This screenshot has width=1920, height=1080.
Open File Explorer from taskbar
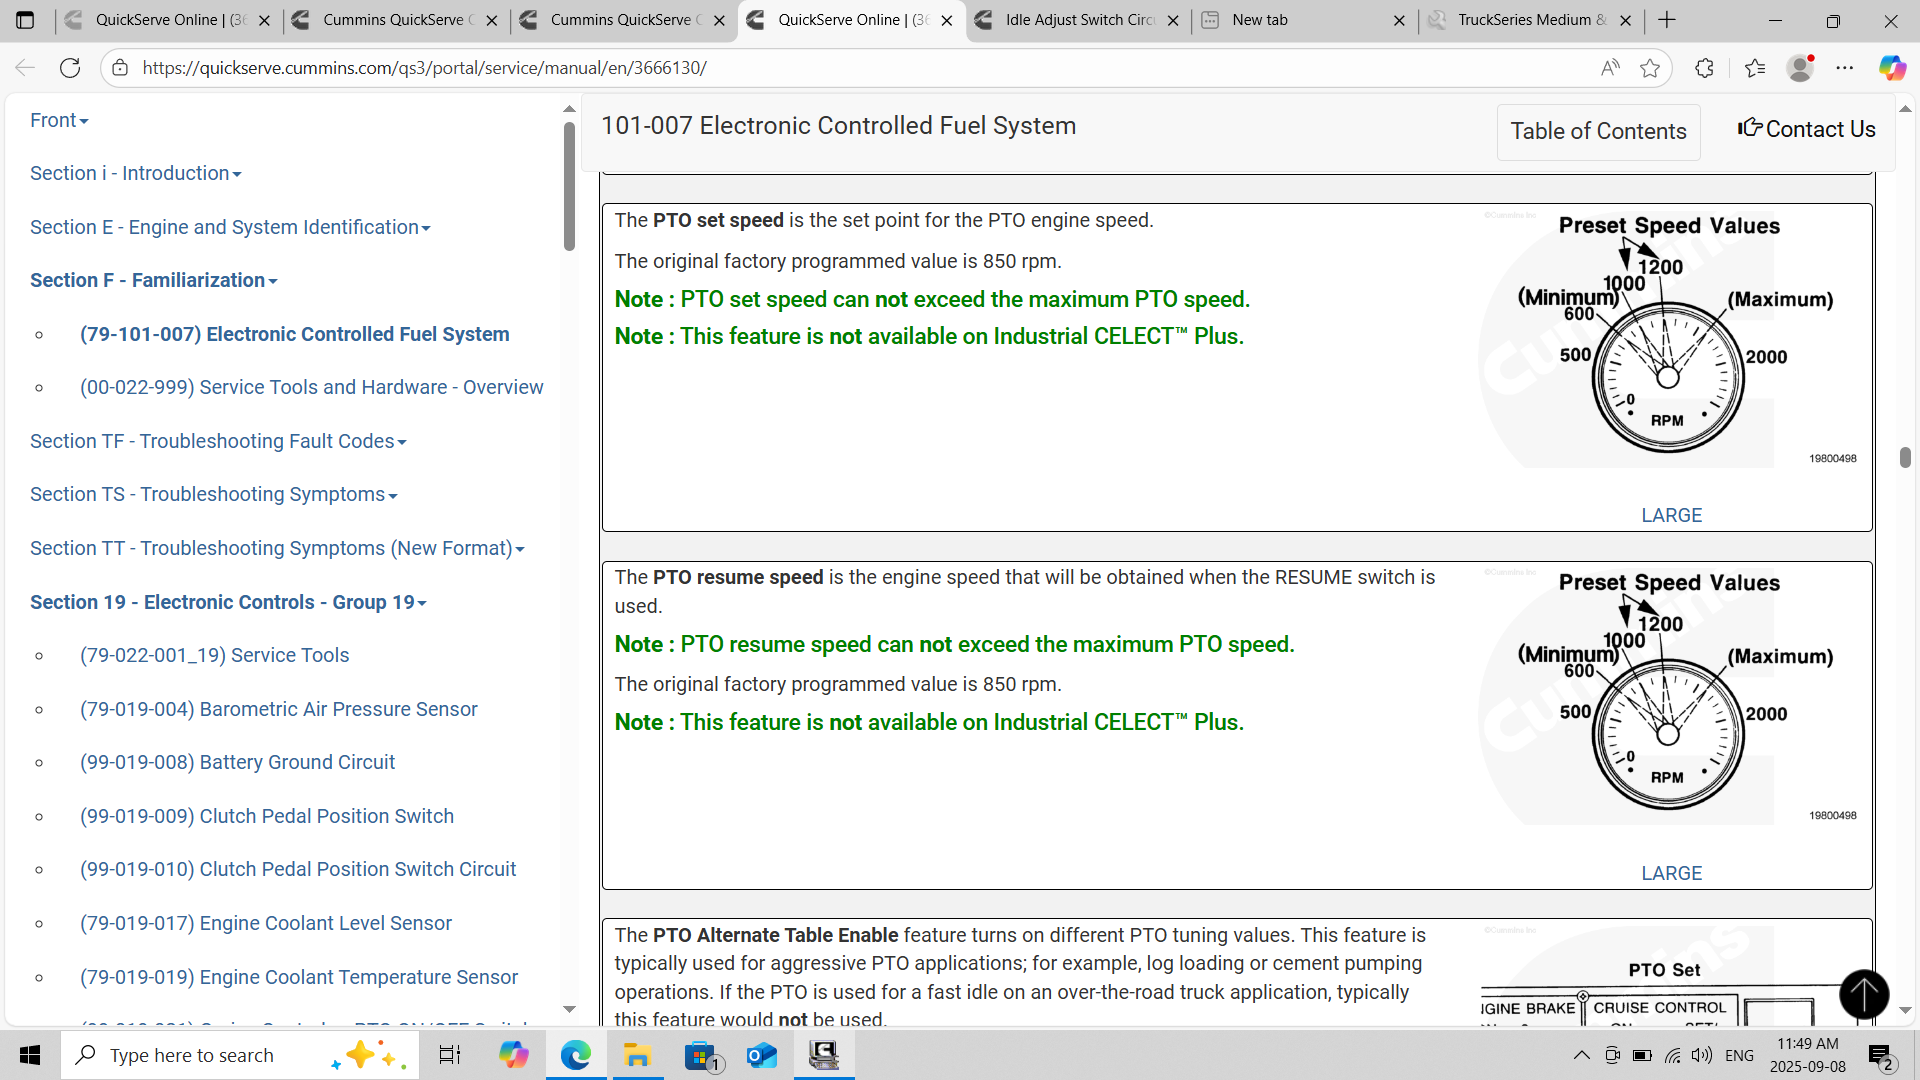(x=637, y=1055)
